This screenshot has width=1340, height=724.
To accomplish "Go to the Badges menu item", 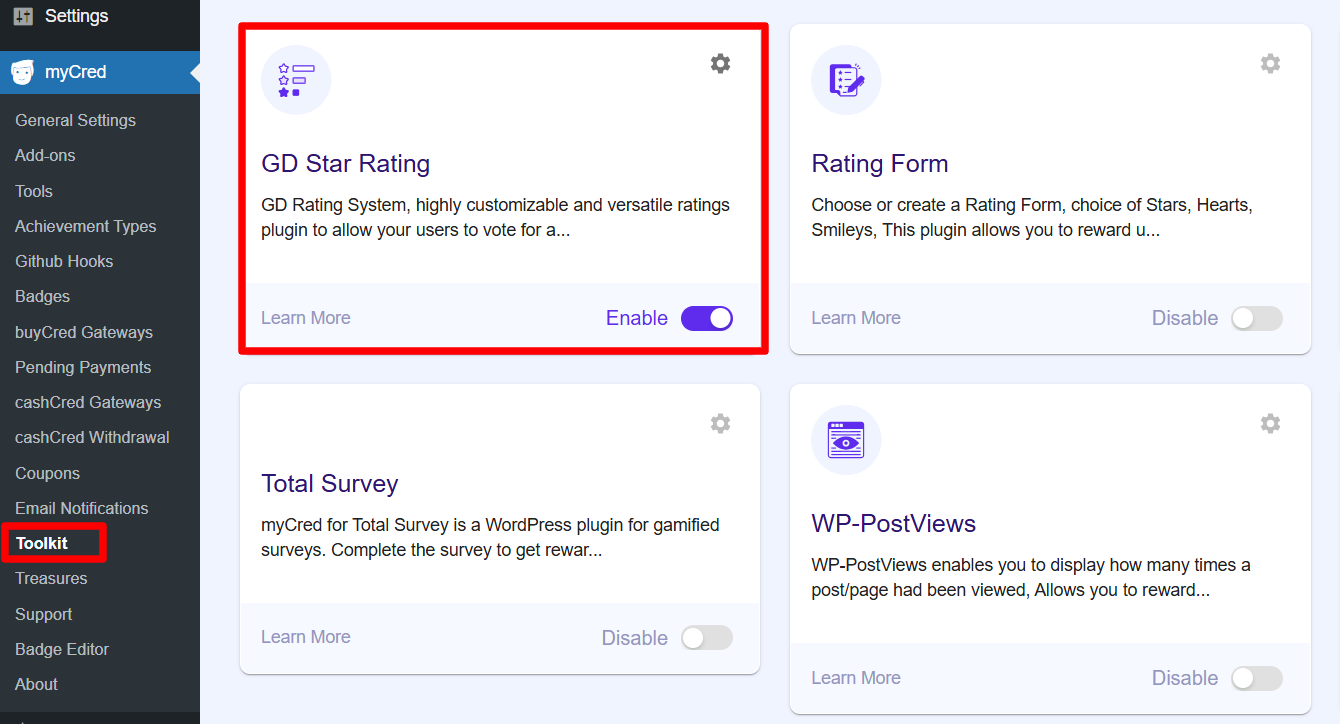I will coord(42,296).
